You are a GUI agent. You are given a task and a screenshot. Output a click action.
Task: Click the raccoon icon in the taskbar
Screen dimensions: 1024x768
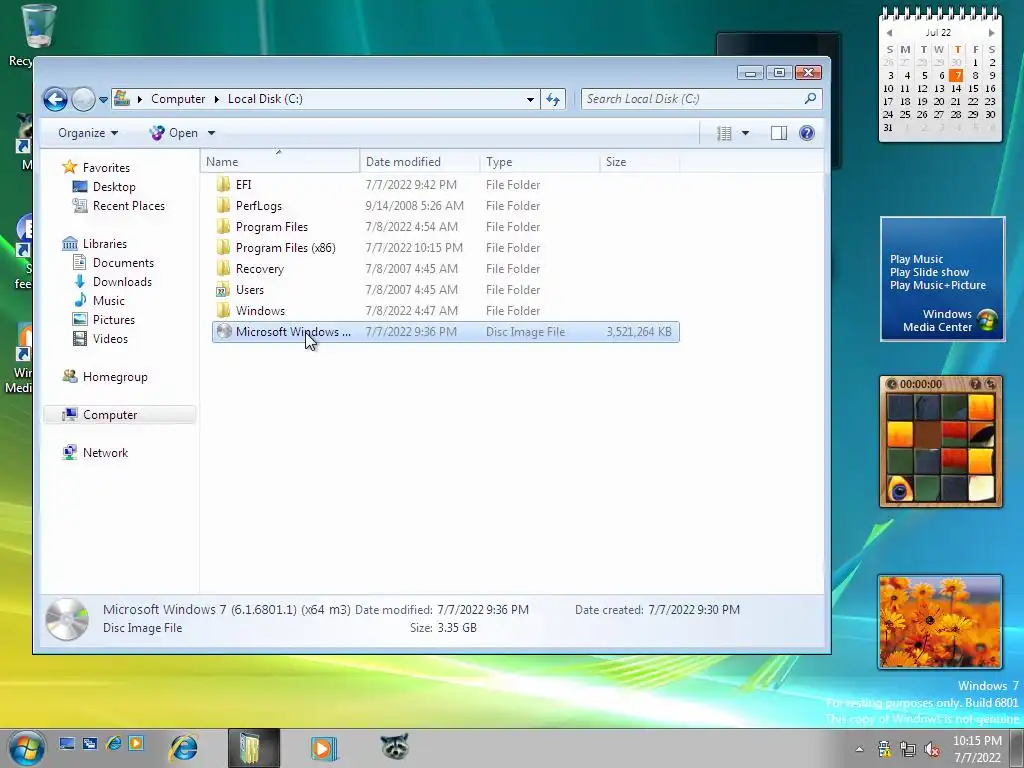[394, 747]
